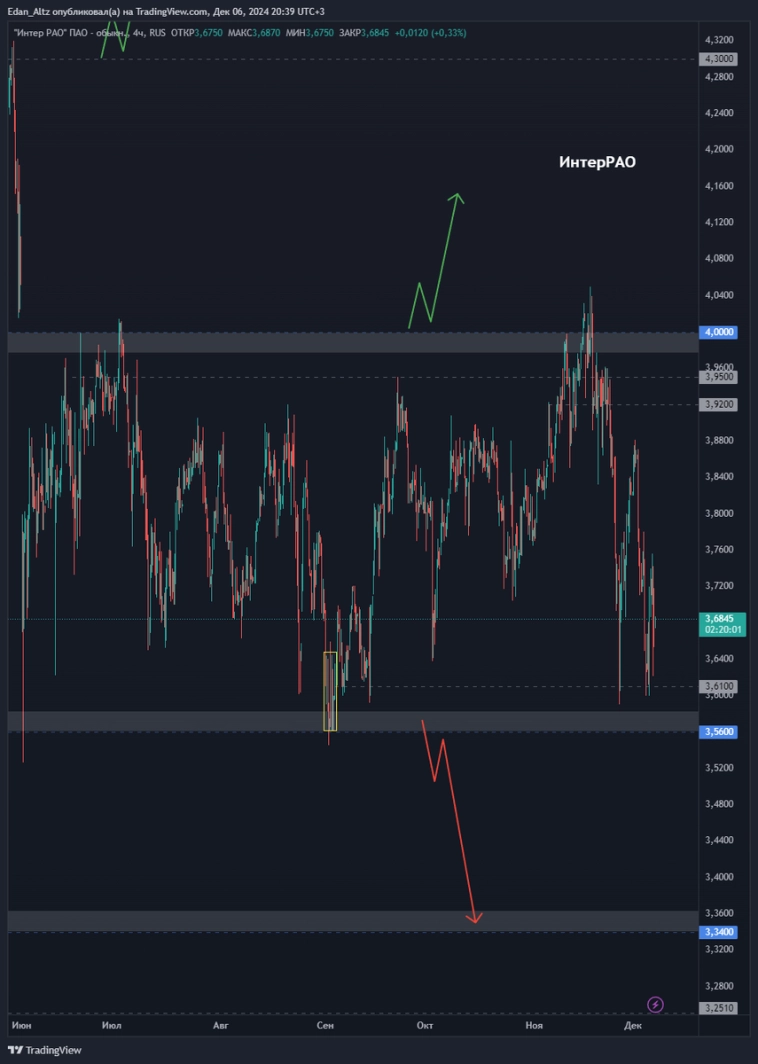Viewport: 758px width, 1064px height.
Task: Click the 4,3200 tick on price axis
Action: point(719,40)
